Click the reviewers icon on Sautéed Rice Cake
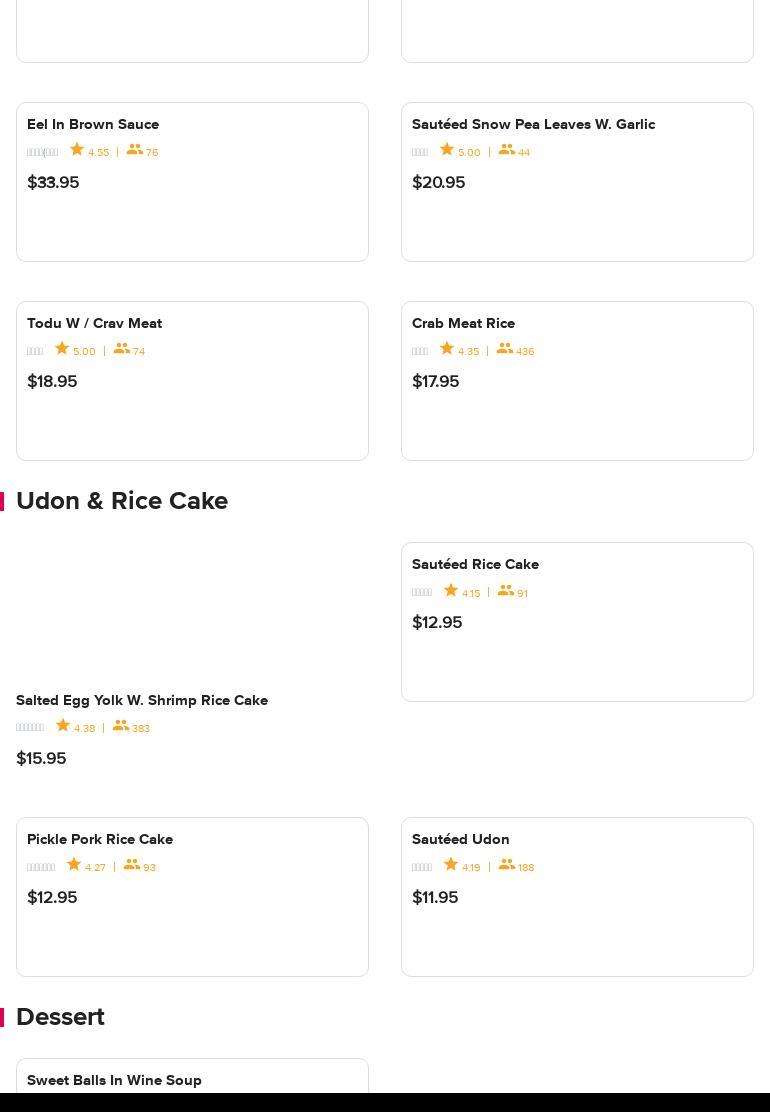The width and height of the screenshot is (770, 1112). click(x=506, y=591)
